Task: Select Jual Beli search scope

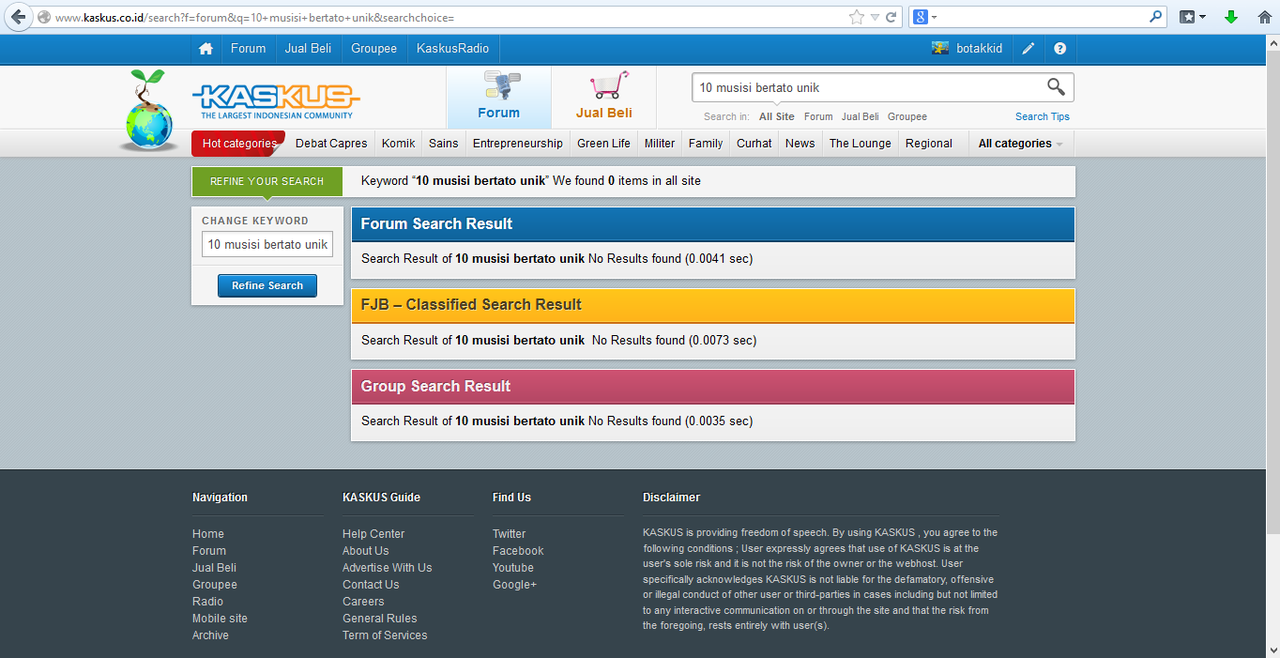Action: tap(860, 117)
